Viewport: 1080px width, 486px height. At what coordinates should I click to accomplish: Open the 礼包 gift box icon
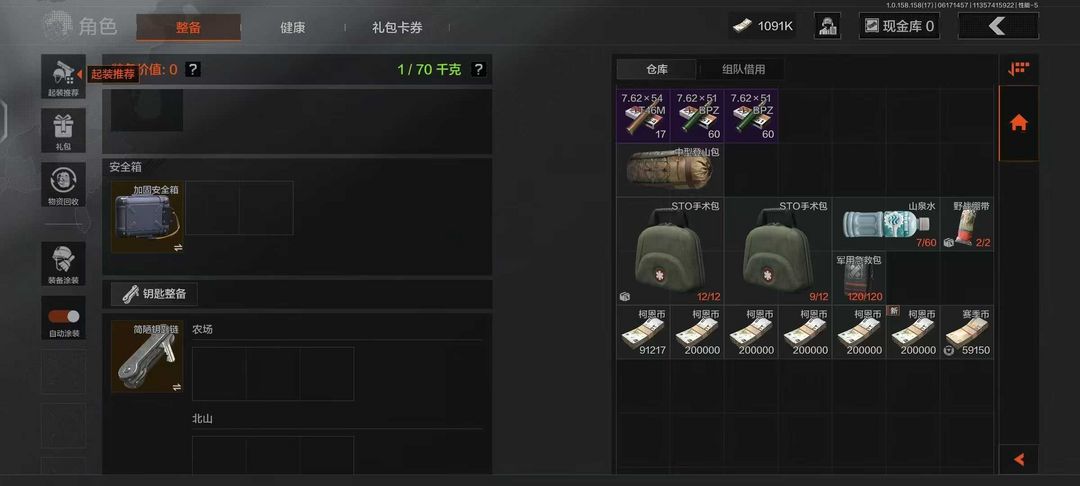coord(63,130)
